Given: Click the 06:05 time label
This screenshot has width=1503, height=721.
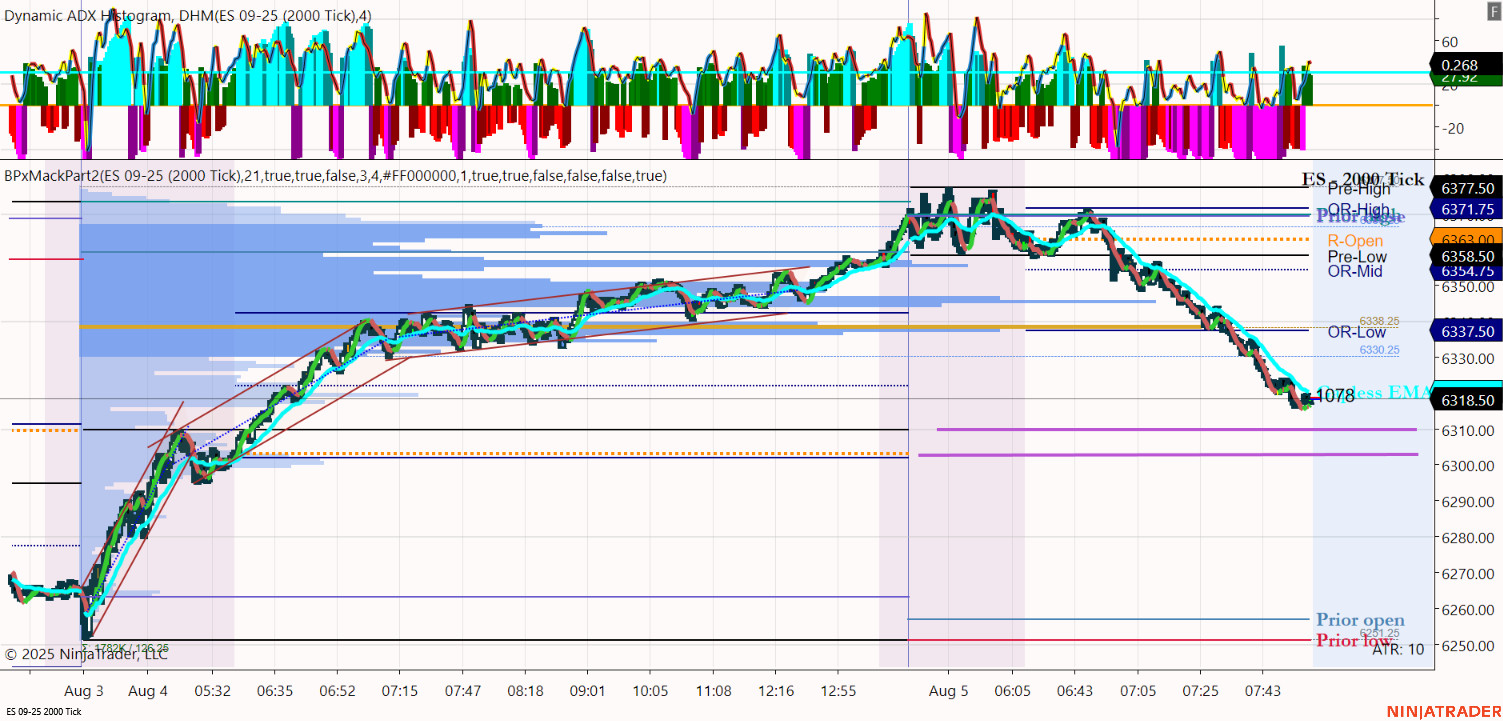Looking at the screenshot, I should pos(1013,691).
